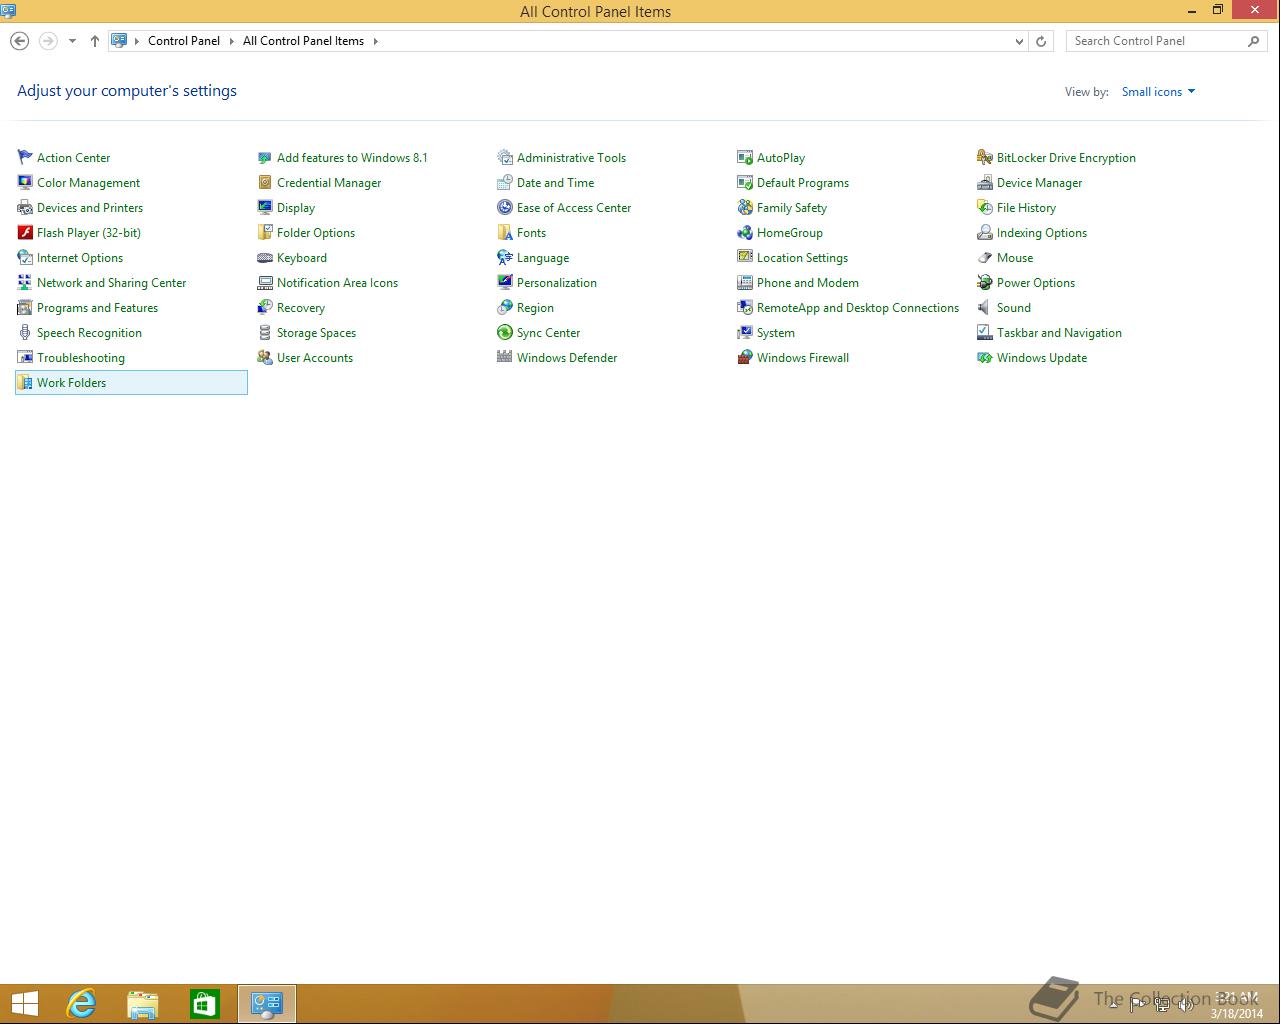Open Add features to Windows 8.1

tap(352, 158)
